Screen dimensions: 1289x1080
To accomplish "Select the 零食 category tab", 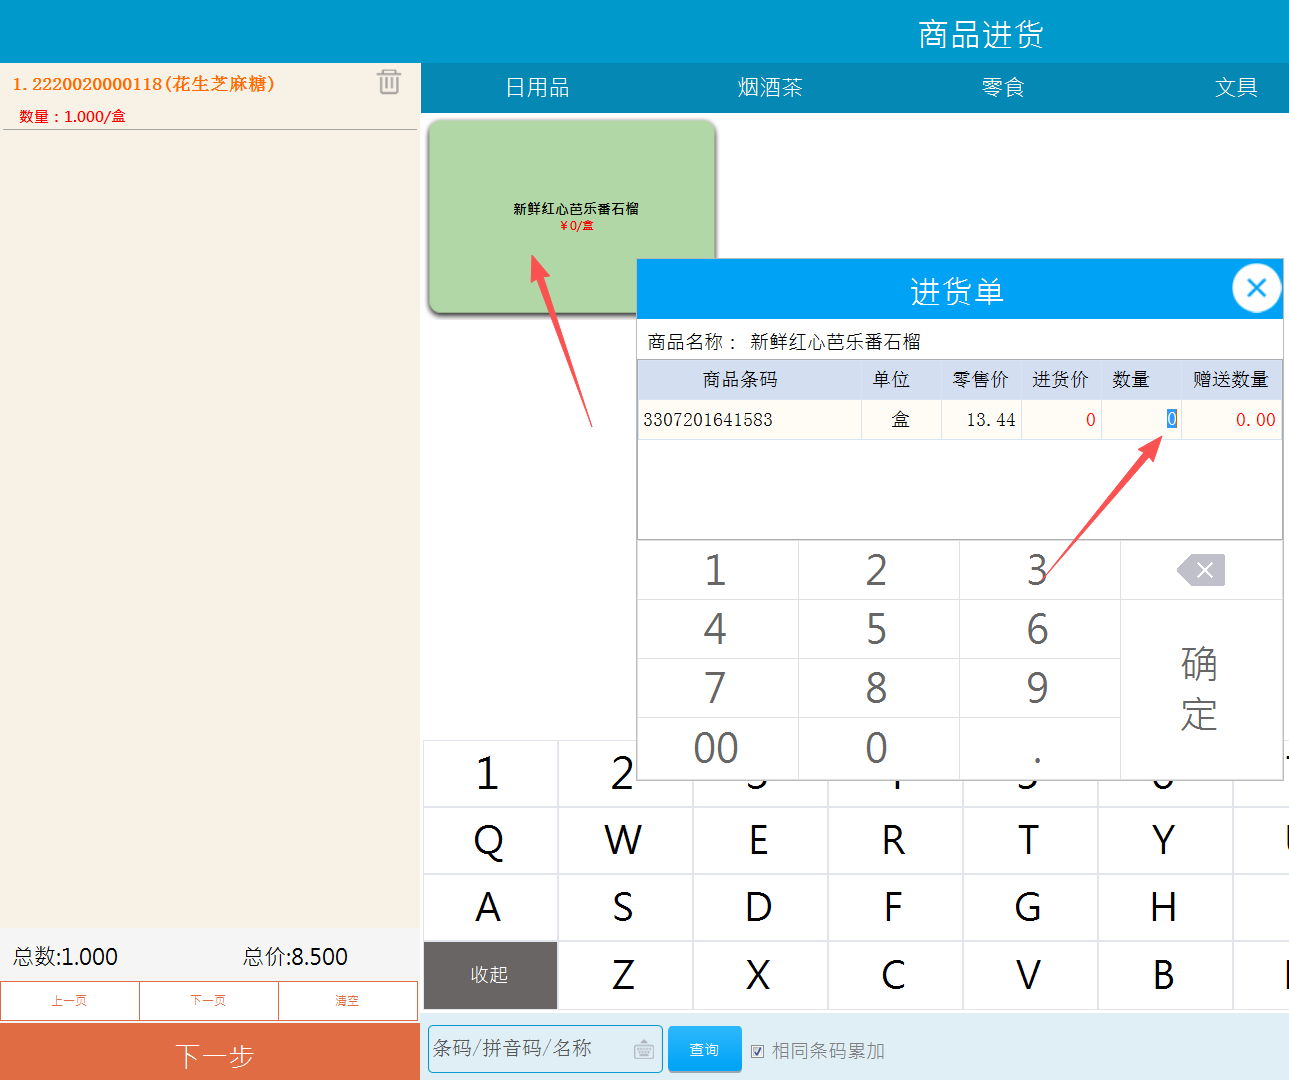I will tap(1003, 88).
